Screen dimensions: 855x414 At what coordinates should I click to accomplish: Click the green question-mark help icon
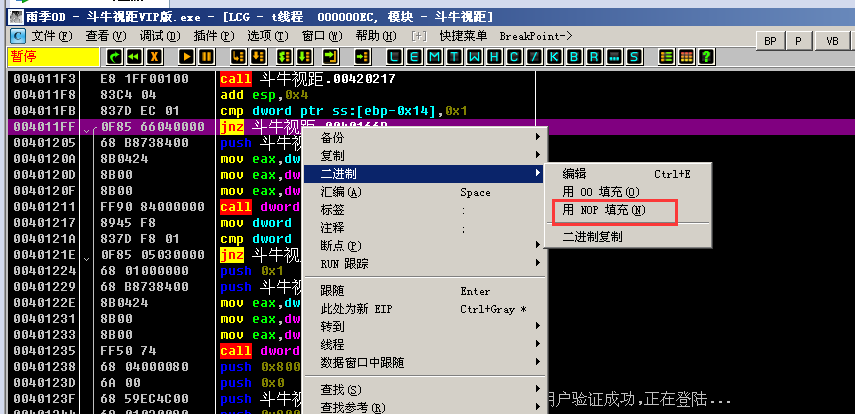tap(707, 57)
